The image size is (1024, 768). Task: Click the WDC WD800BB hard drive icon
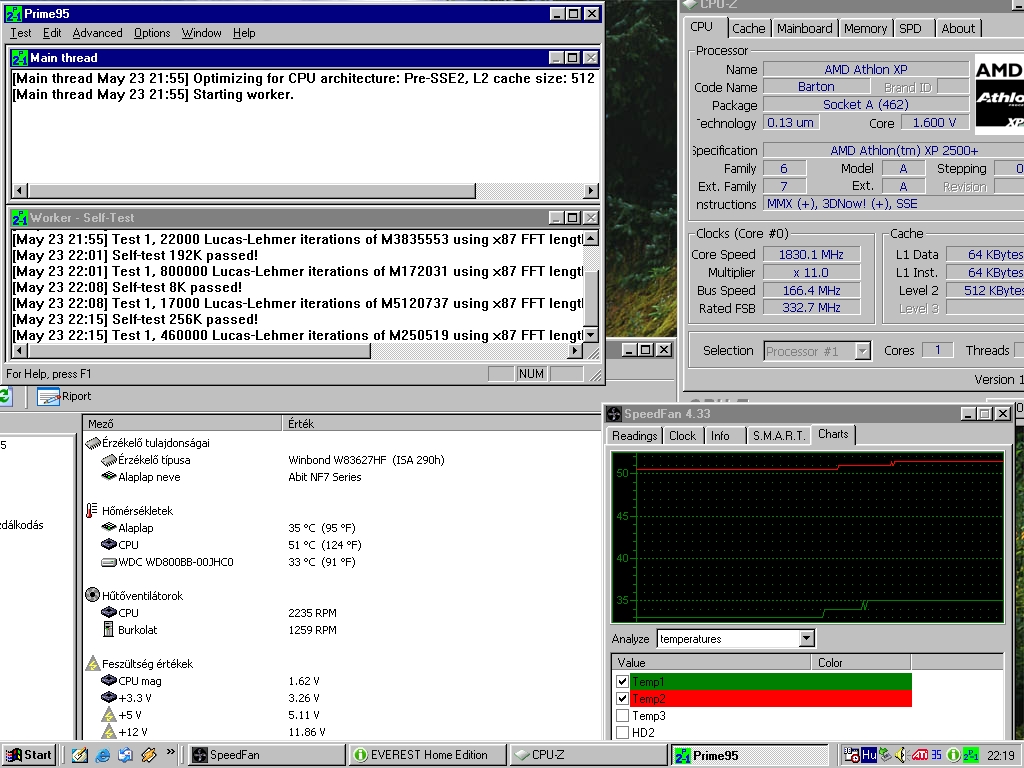[109, 562]
